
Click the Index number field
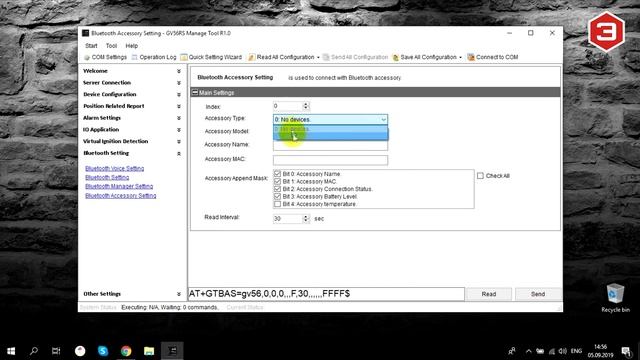pos(288,106)
